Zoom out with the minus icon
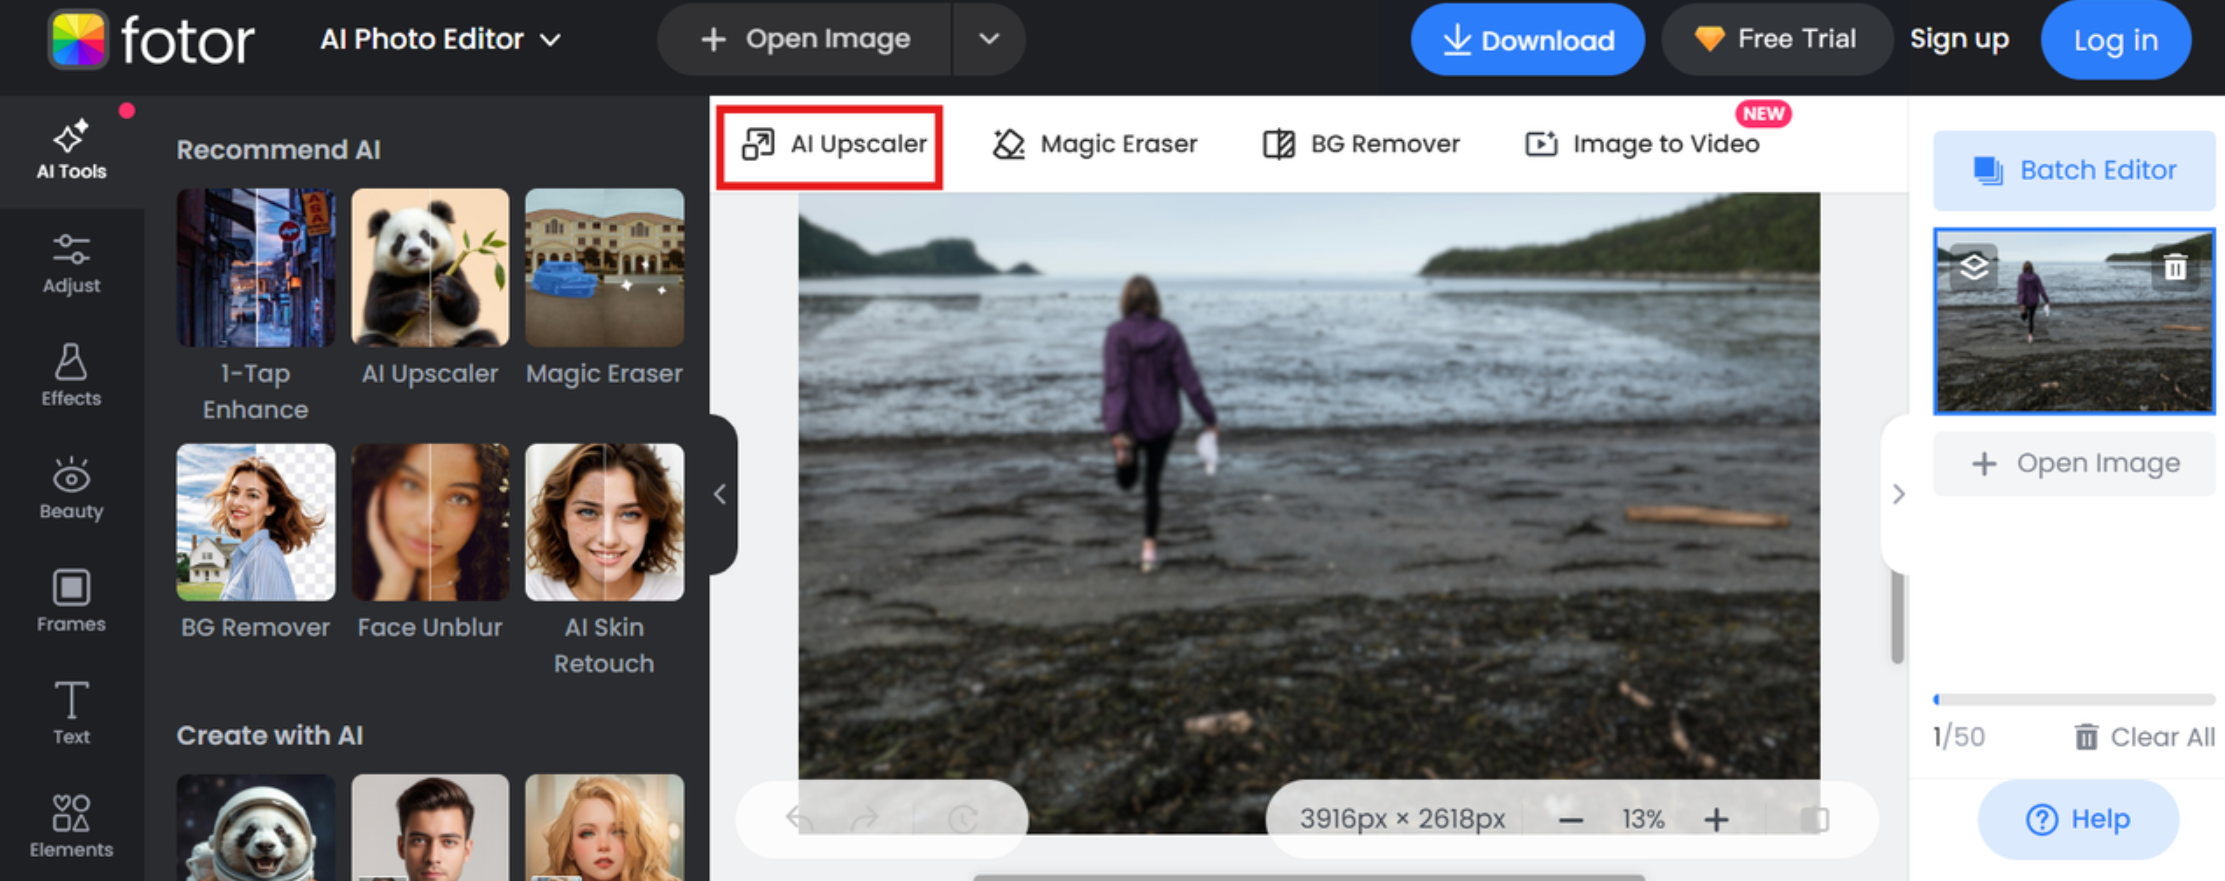 [1571, 820]
